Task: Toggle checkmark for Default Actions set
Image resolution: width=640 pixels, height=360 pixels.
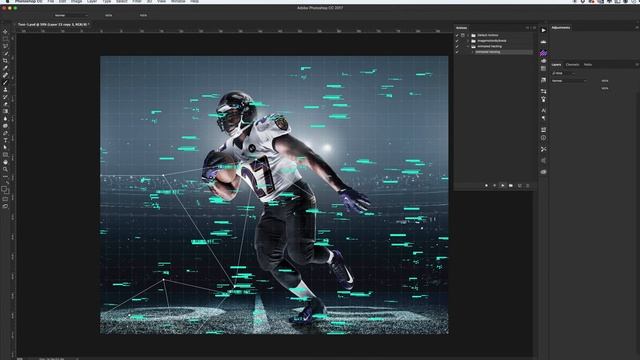Action: (x=457, y=36)
